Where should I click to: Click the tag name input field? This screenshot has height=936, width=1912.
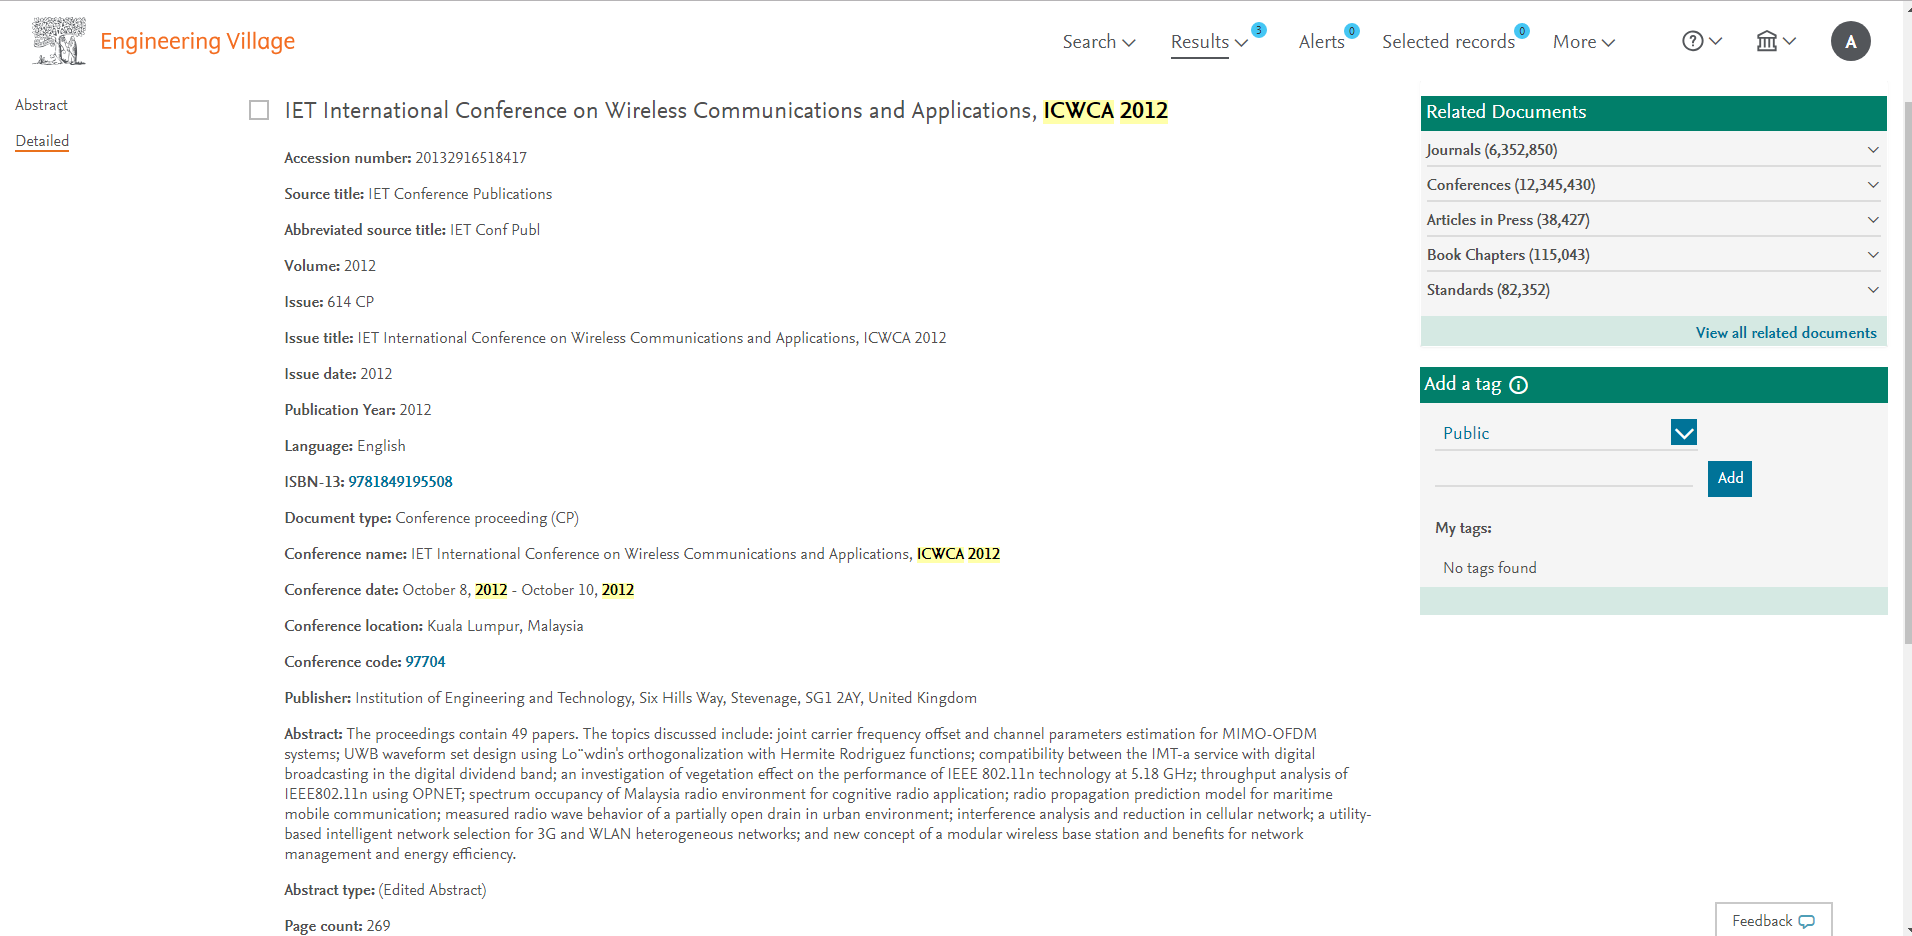coord(1563,474)
